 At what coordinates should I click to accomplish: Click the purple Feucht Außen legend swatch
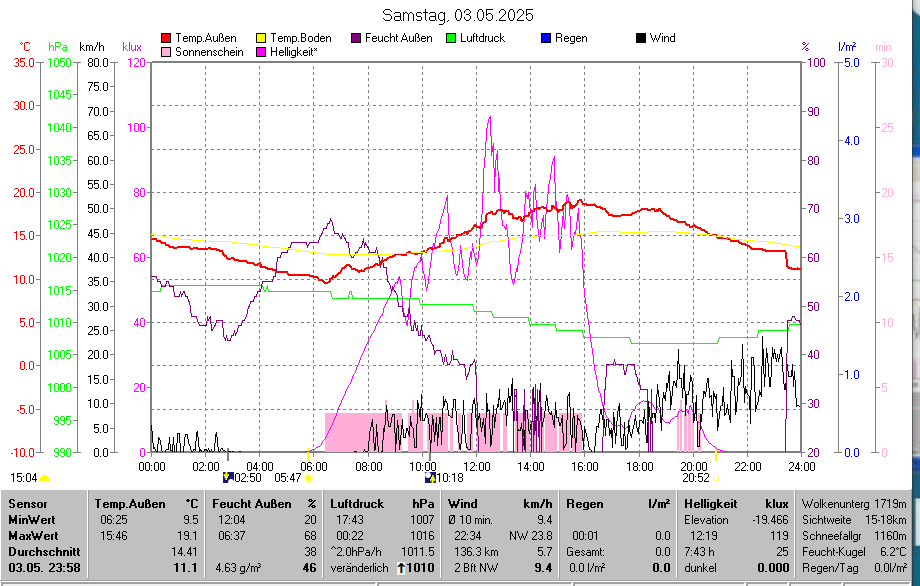pos(356,38)
